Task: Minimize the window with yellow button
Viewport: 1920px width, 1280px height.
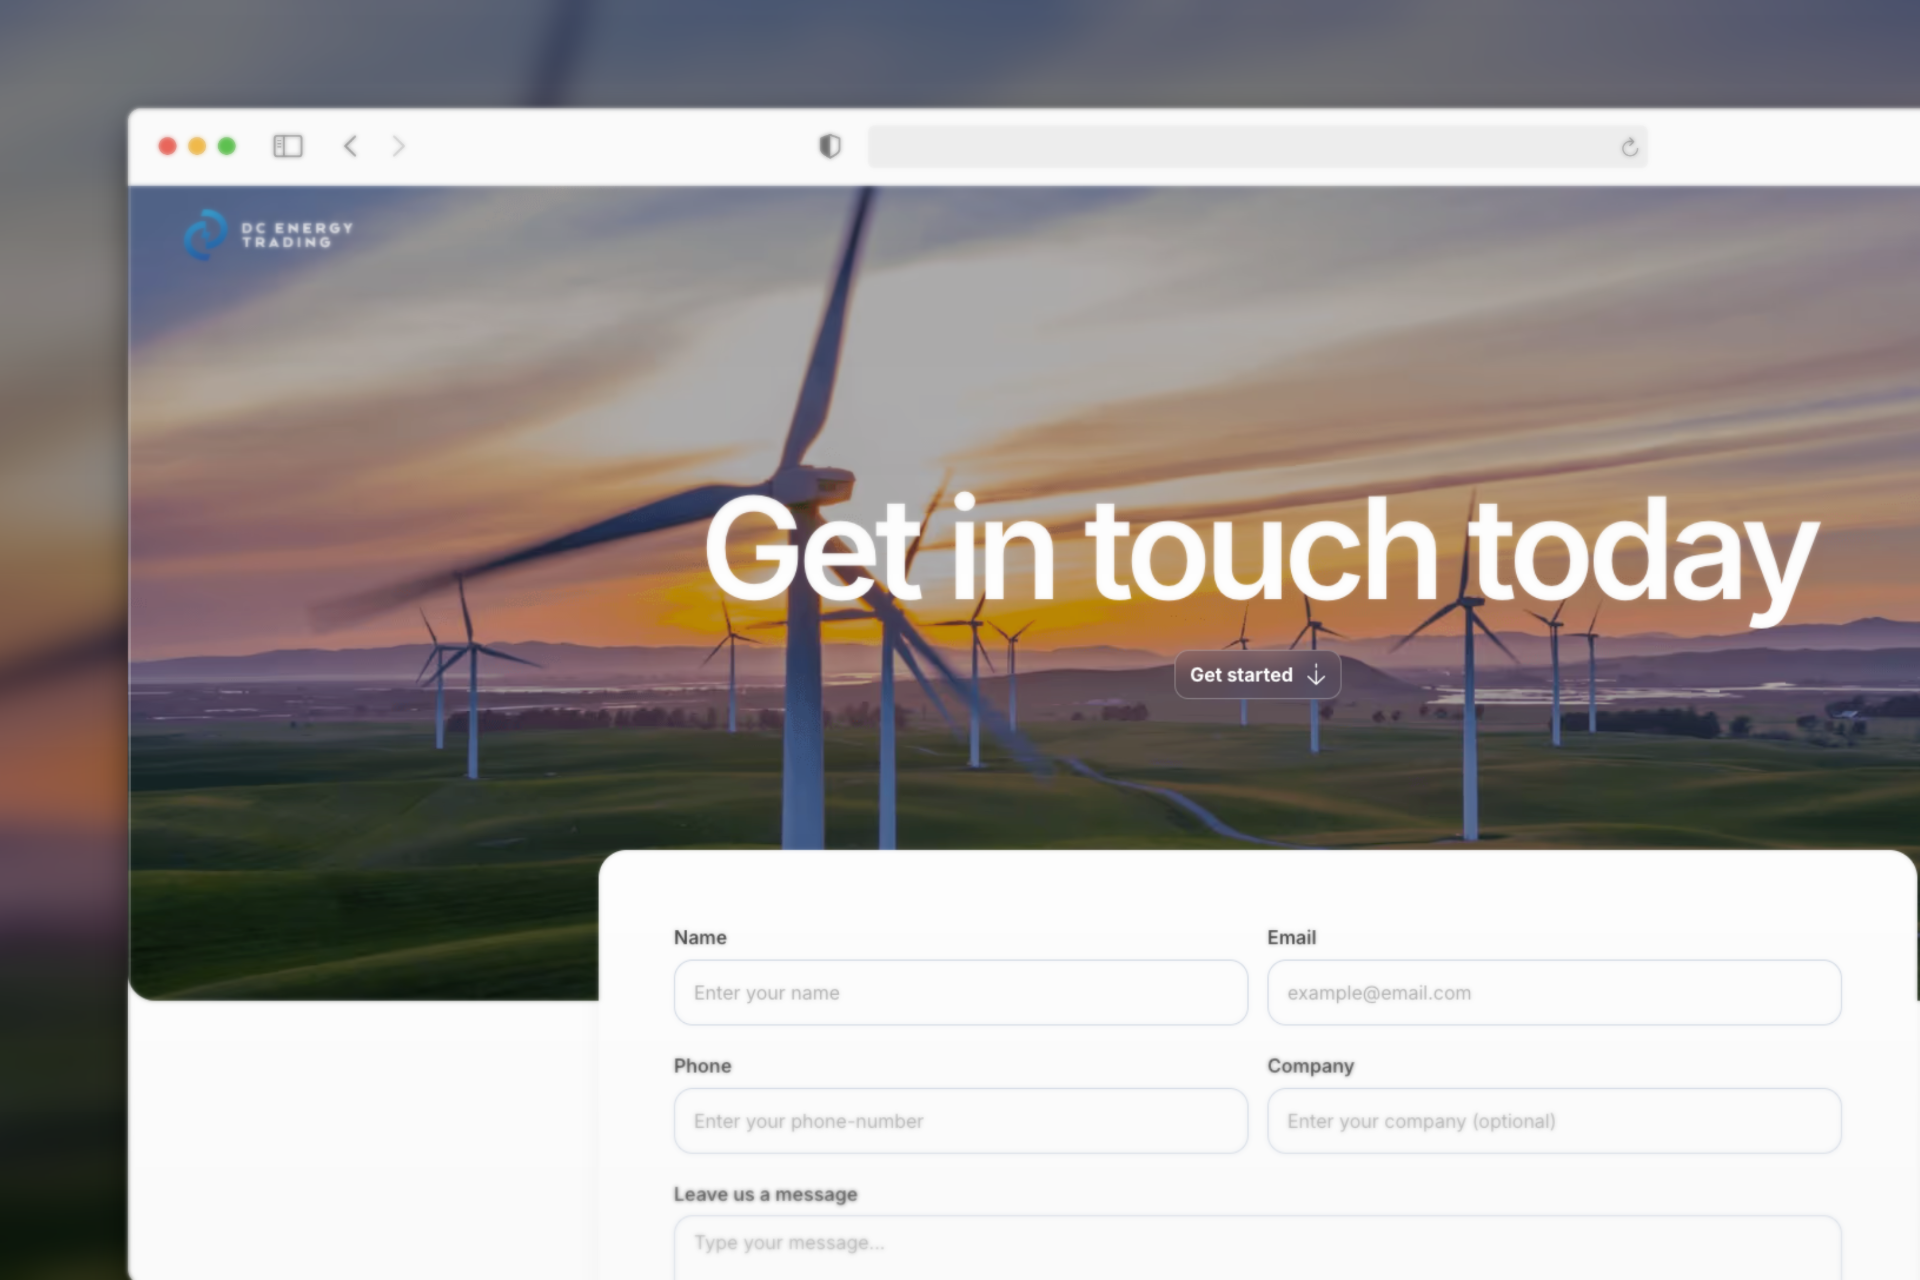Action: pos(197,146)
